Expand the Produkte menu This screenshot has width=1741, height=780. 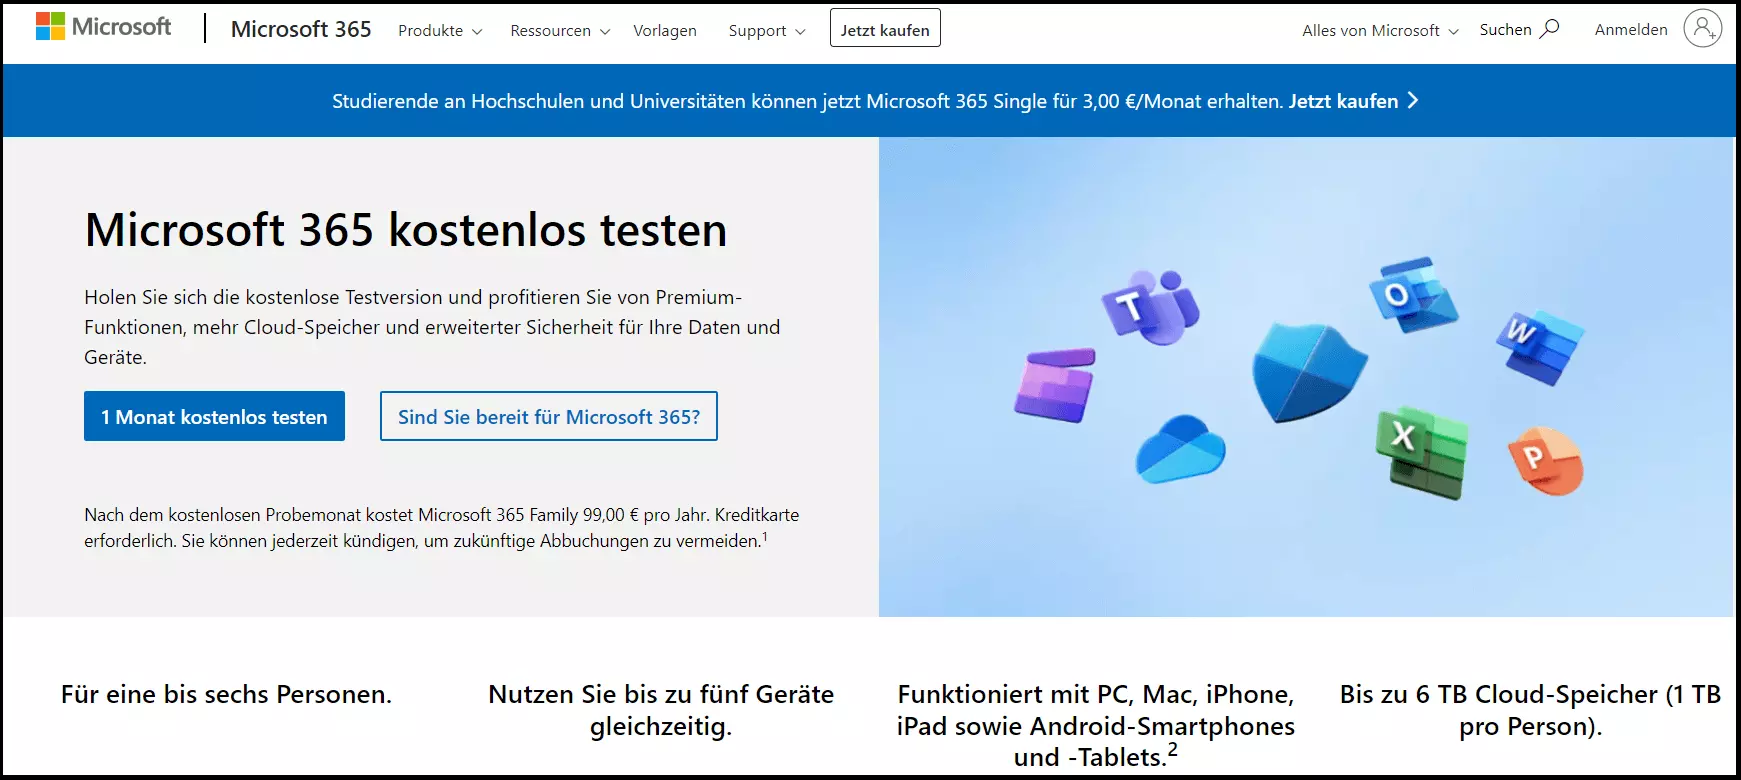click(x=440, y=31)
